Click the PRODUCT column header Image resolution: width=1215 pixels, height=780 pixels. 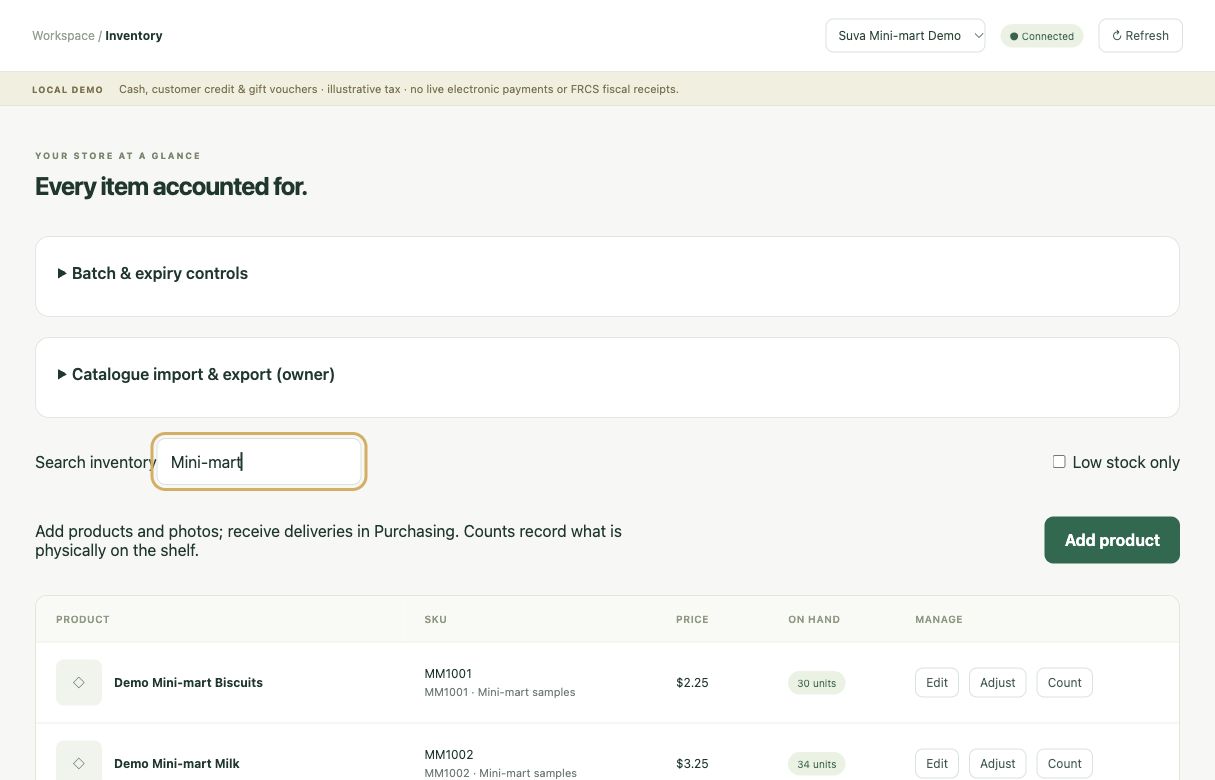tap(83, 620)
